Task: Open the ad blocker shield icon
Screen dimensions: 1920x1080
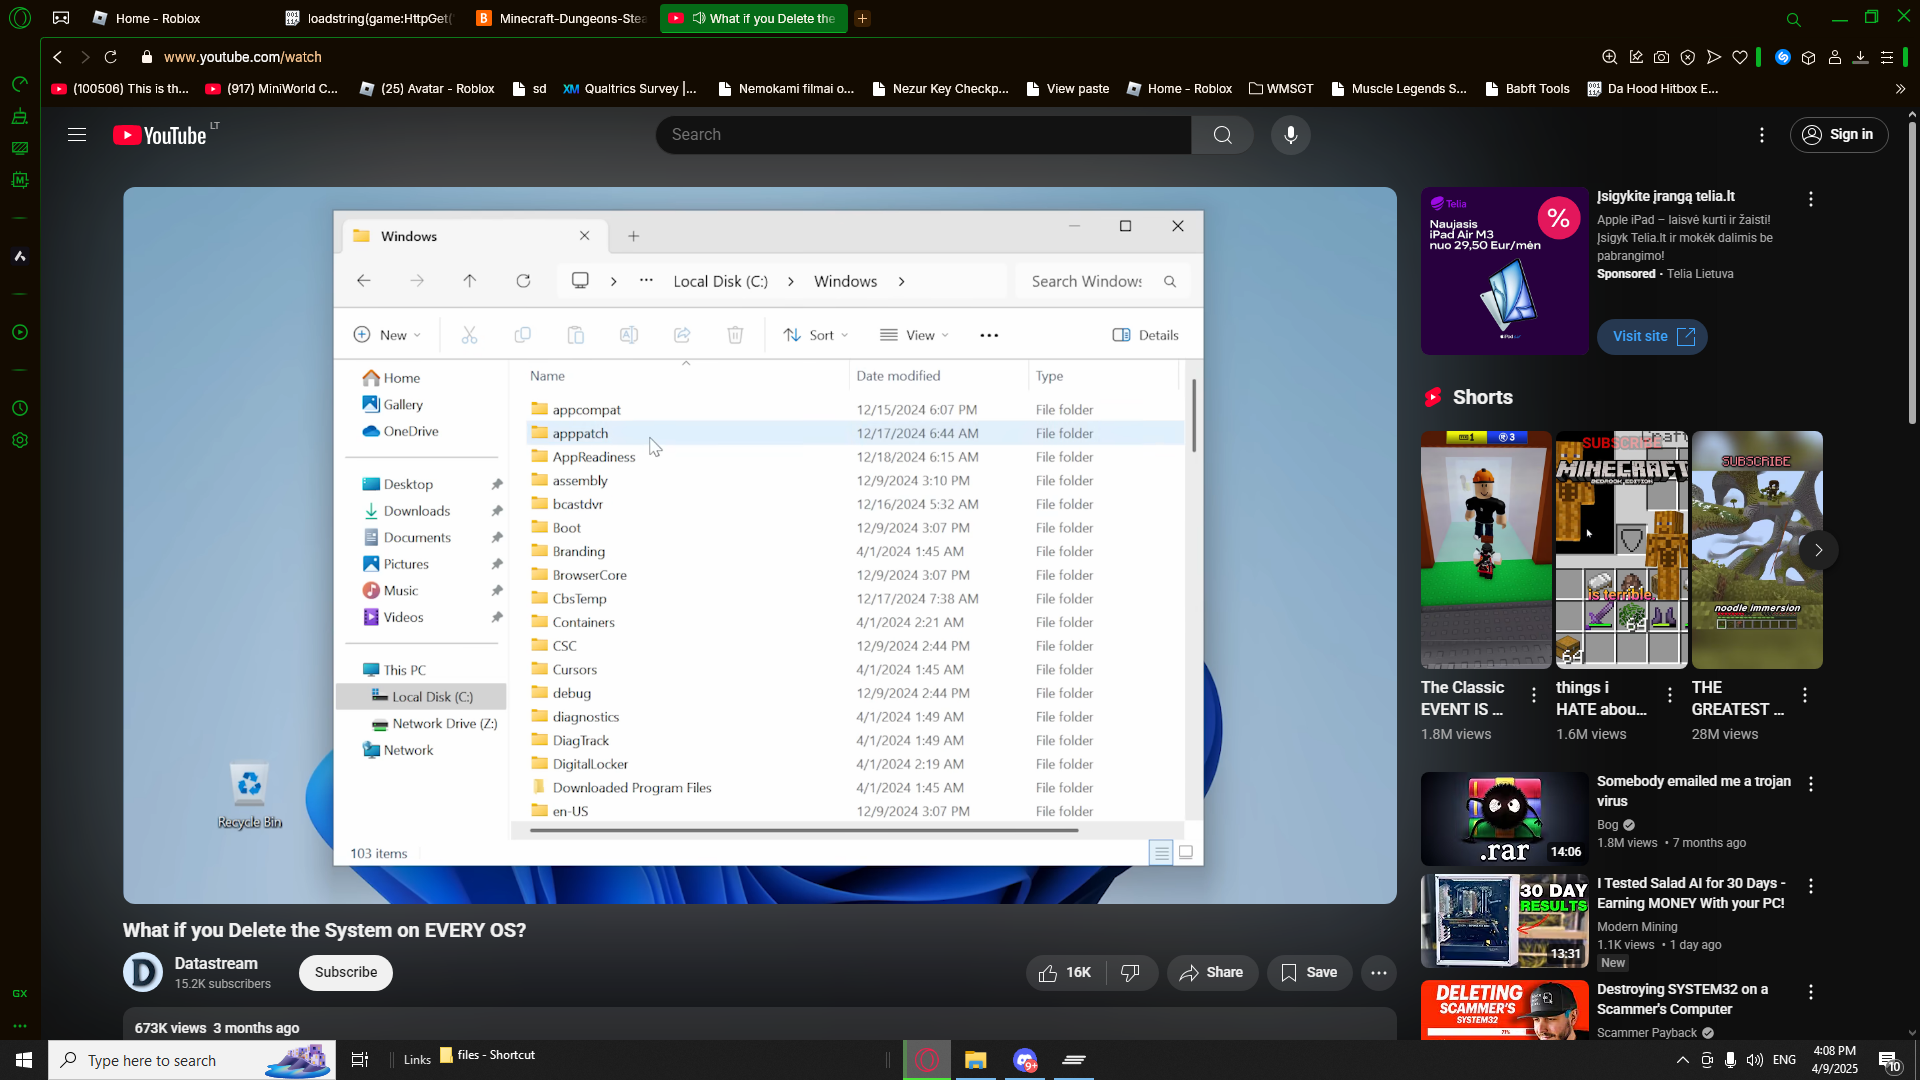Action: click(1687, 57)
